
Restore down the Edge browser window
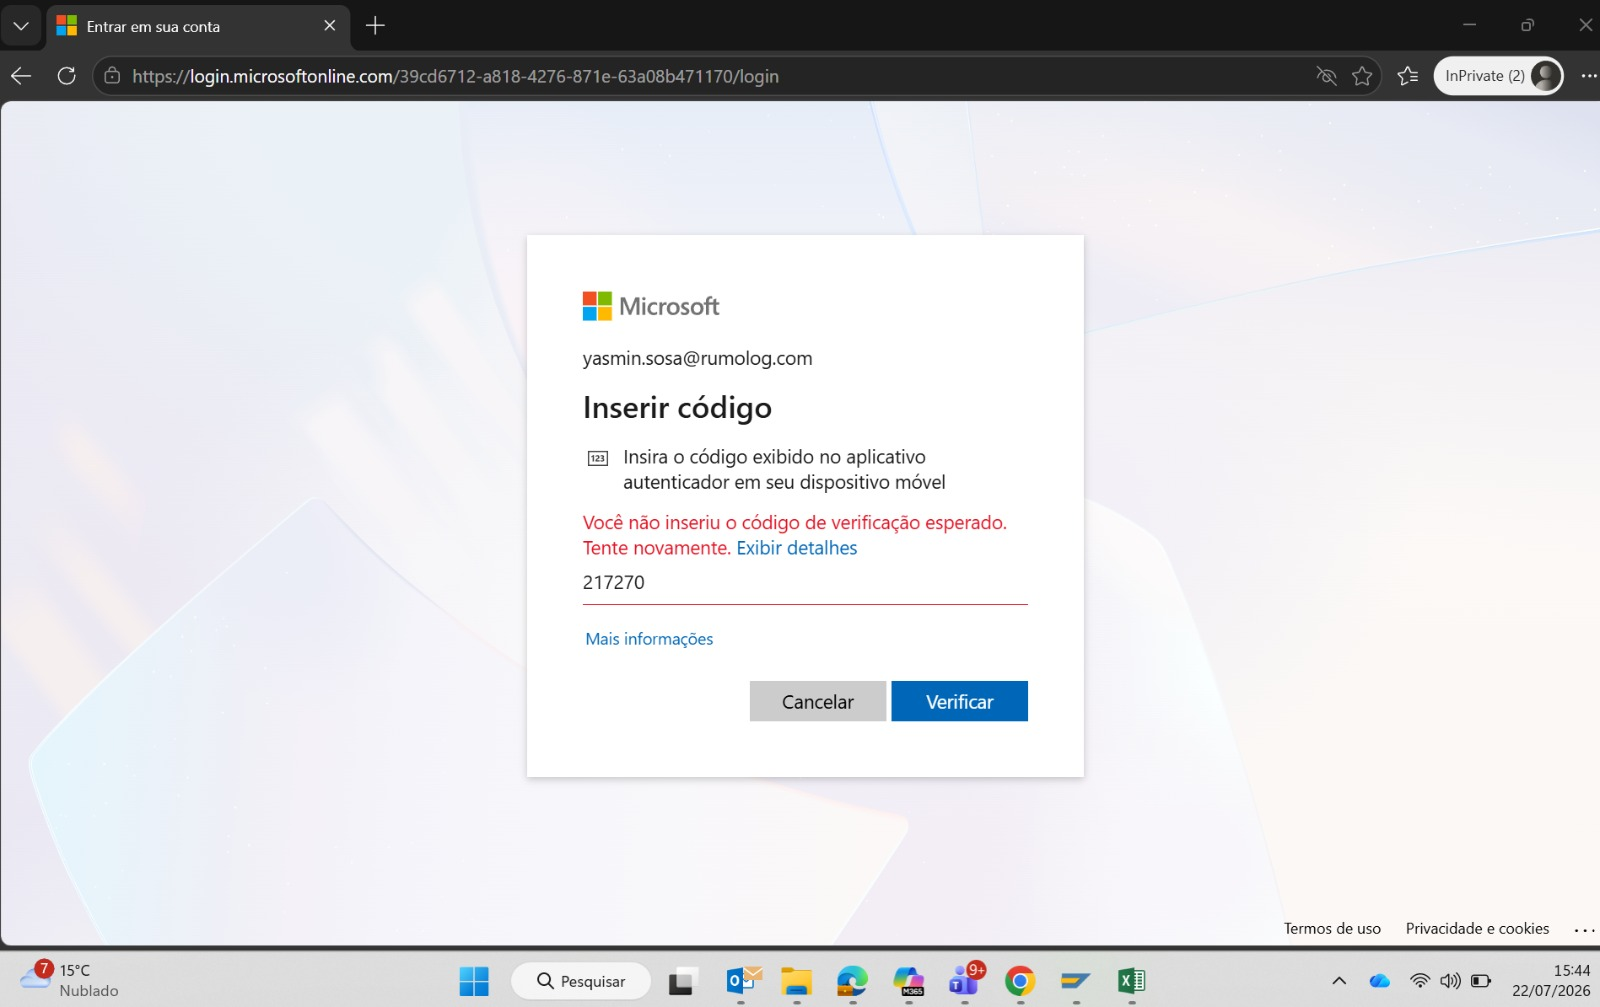1527,25
